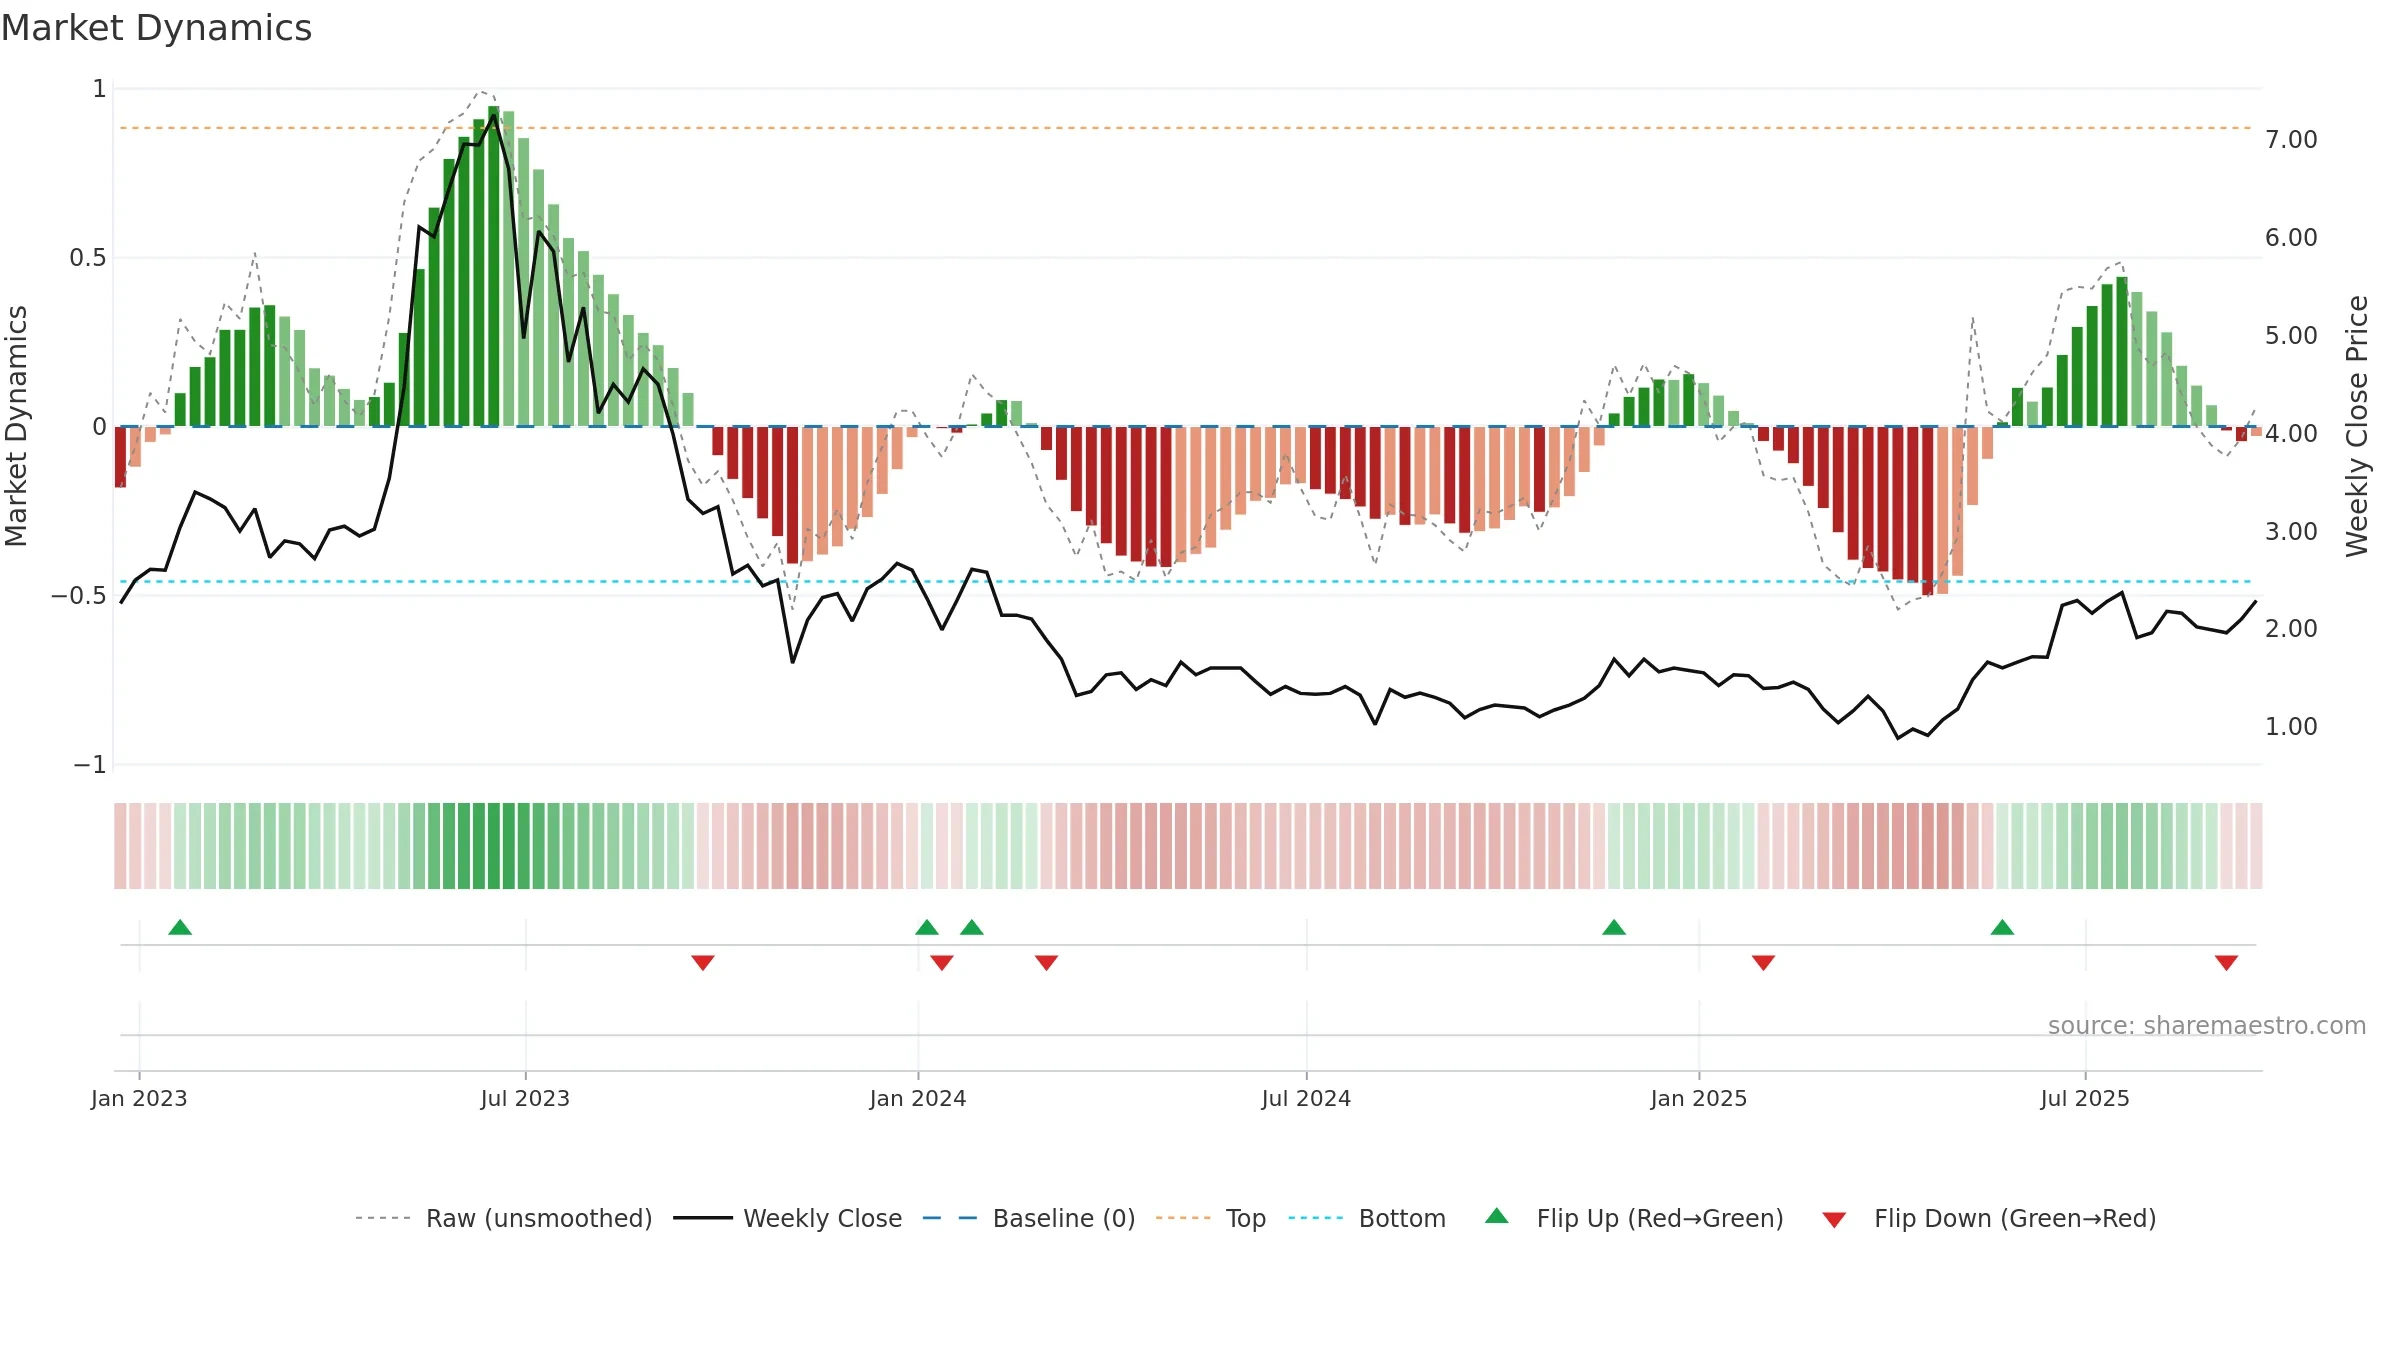This screenshot has height=1350, width=2400.
Task: Click the Jan 2025 axis label
Action: coord(1699,1098)
